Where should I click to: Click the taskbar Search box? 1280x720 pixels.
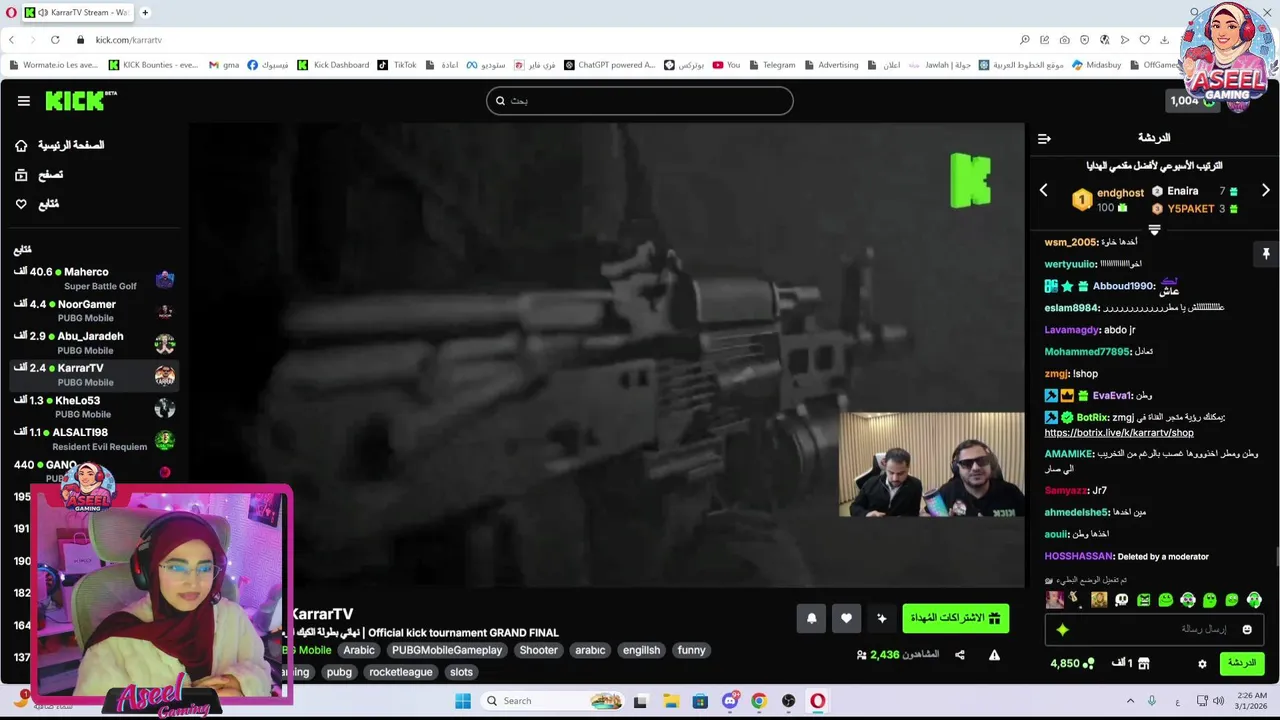click(x=553, y=701)
